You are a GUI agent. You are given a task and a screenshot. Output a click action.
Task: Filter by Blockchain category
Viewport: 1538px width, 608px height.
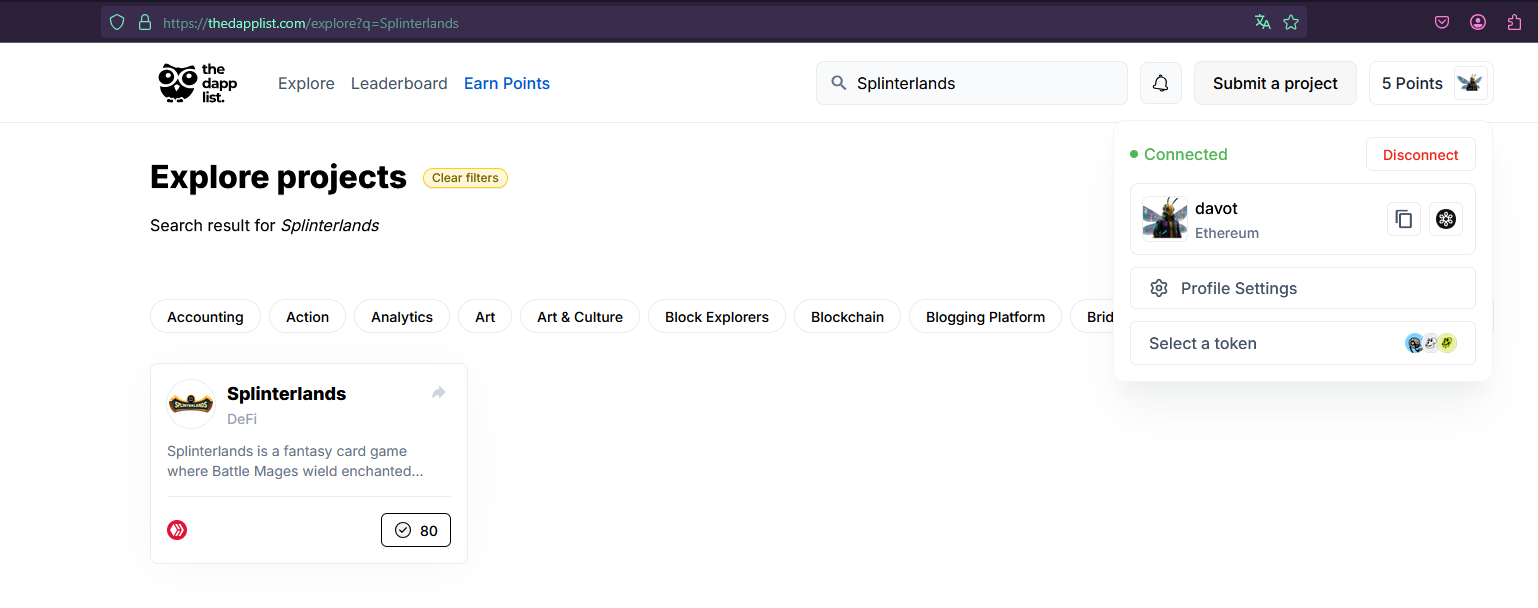coord(847,316)
